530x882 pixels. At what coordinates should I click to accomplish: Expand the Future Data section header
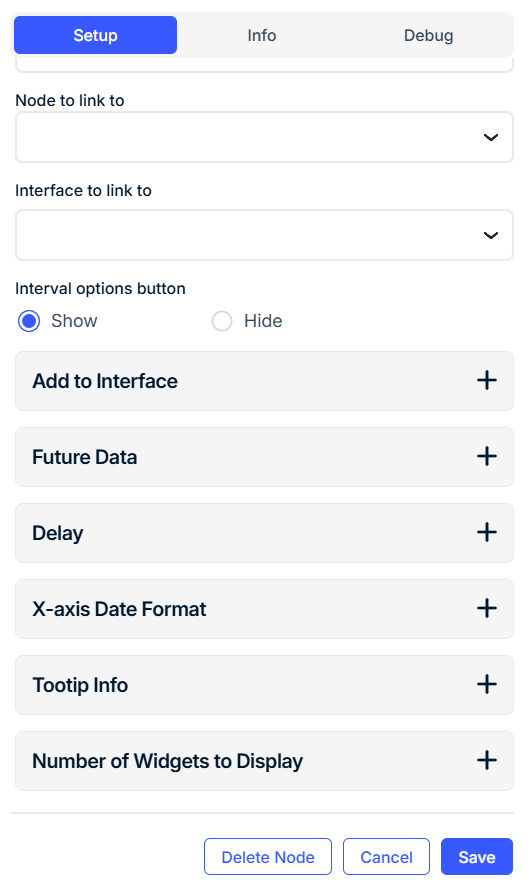point(264,457)
